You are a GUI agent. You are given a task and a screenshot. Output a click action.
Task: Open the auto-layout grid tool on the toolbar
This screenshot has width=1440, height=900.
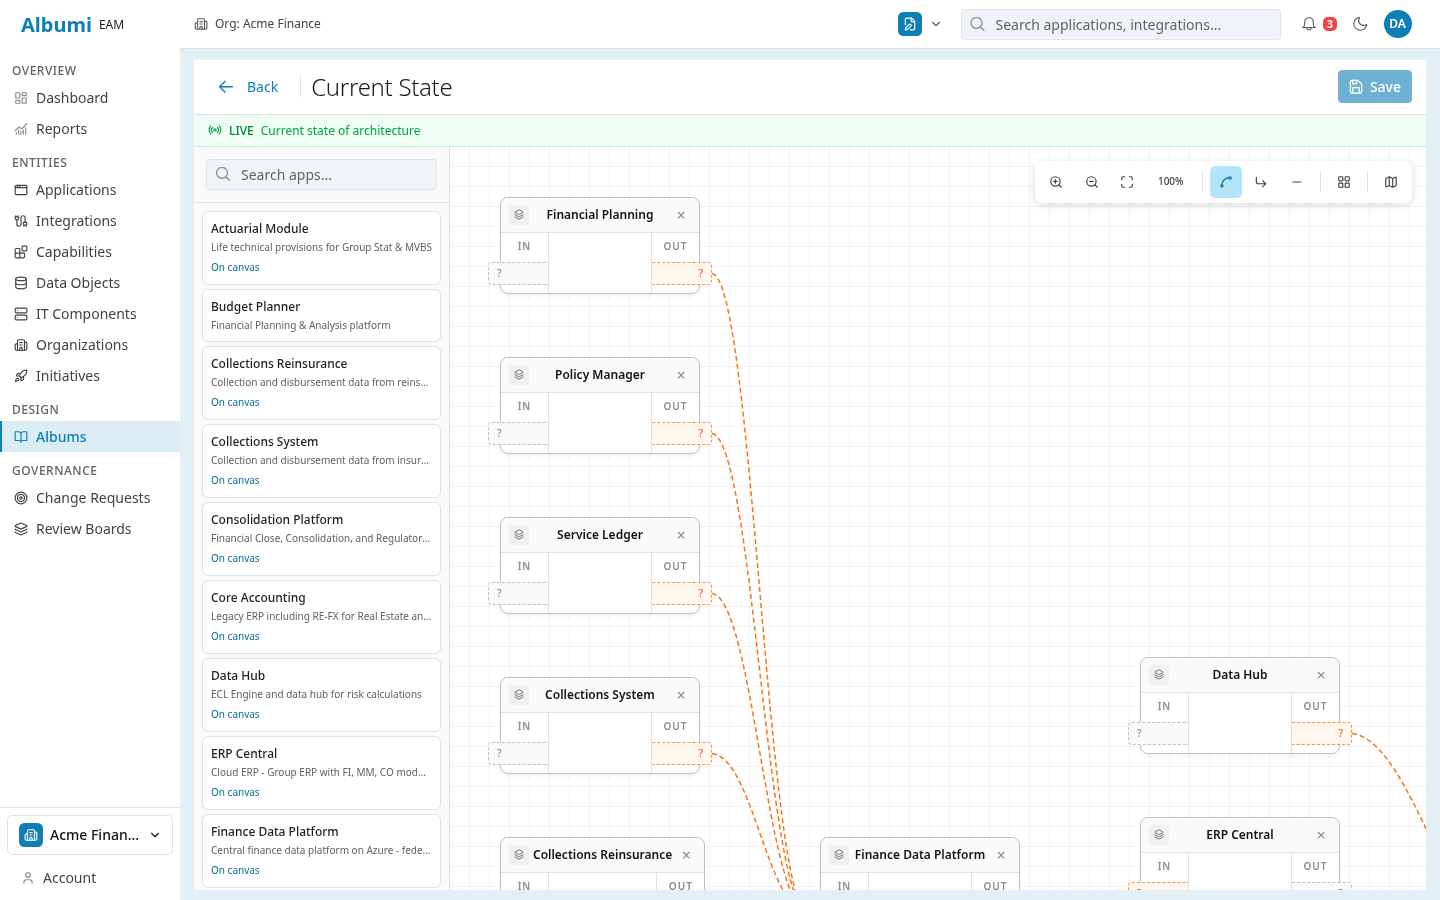[x=1344, y=181]
